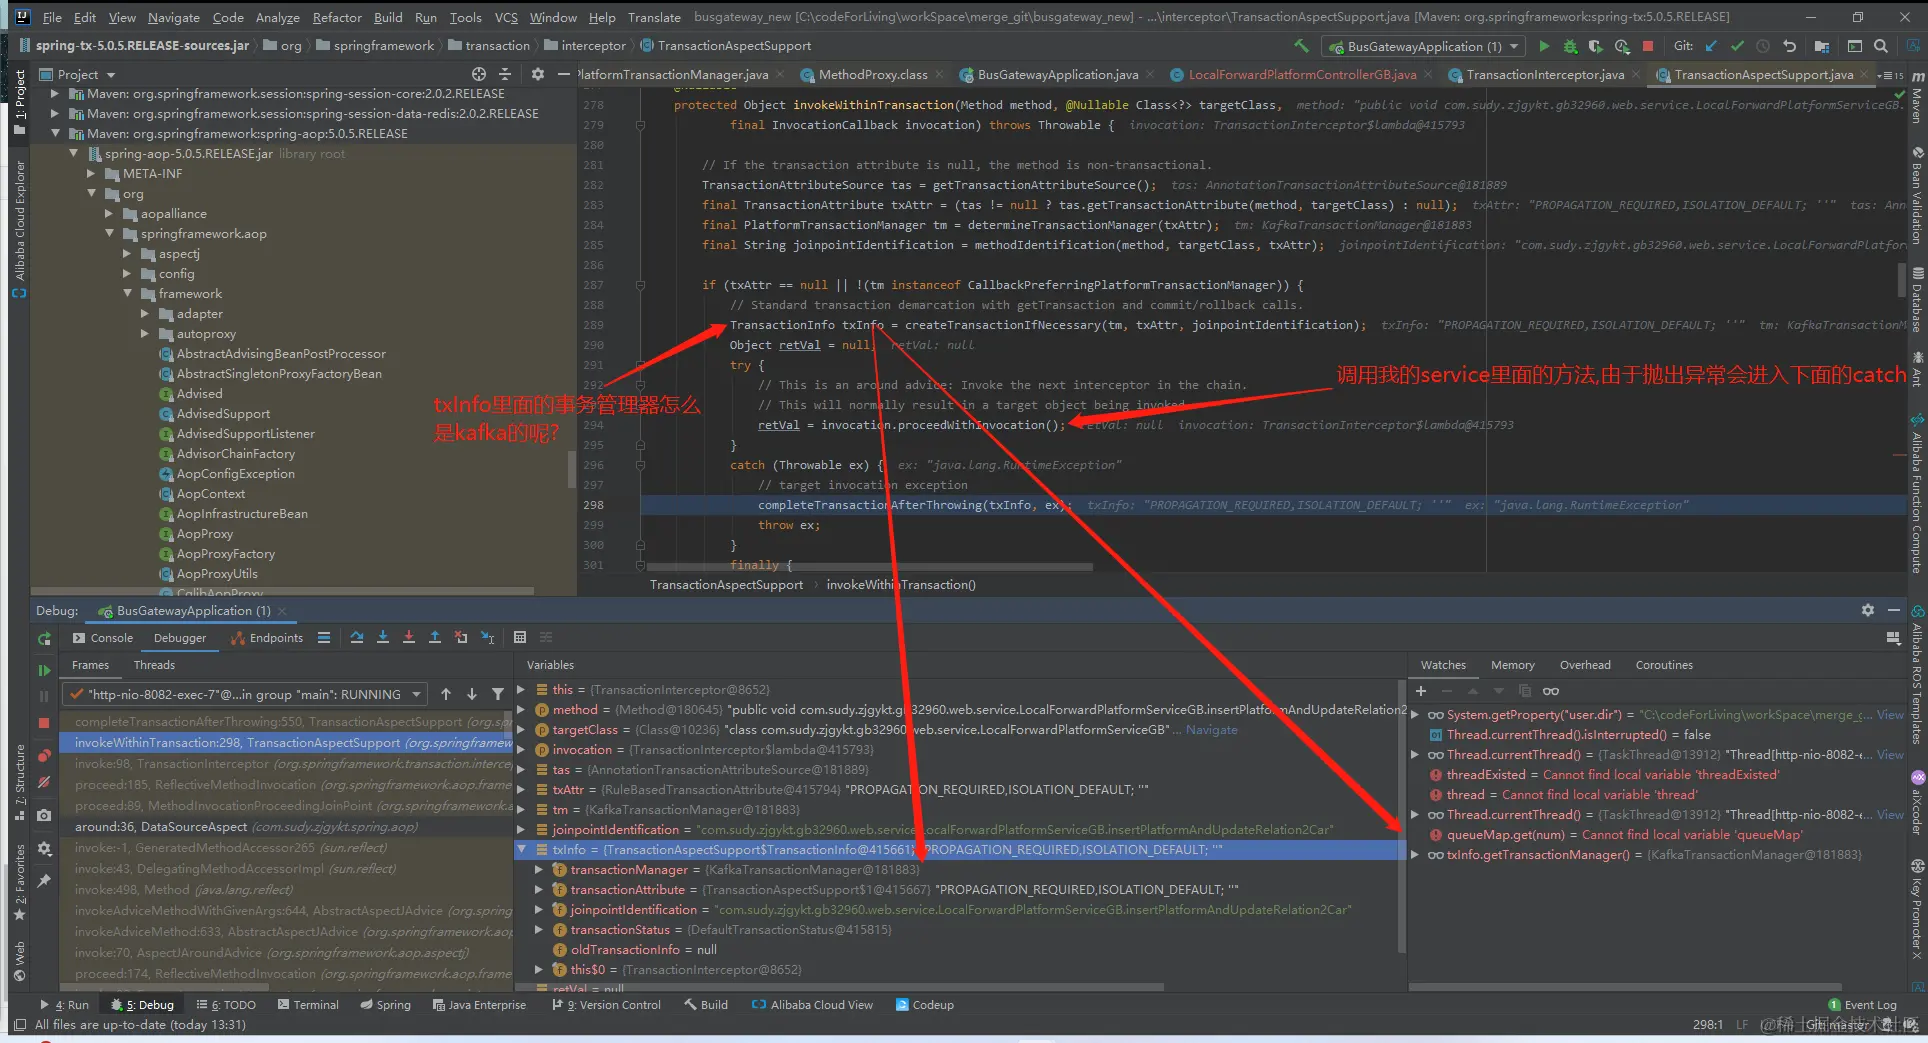Click Git update project arrow icon
The width and height of the screenshot is (1928, 1043).
click(1711, 46)
